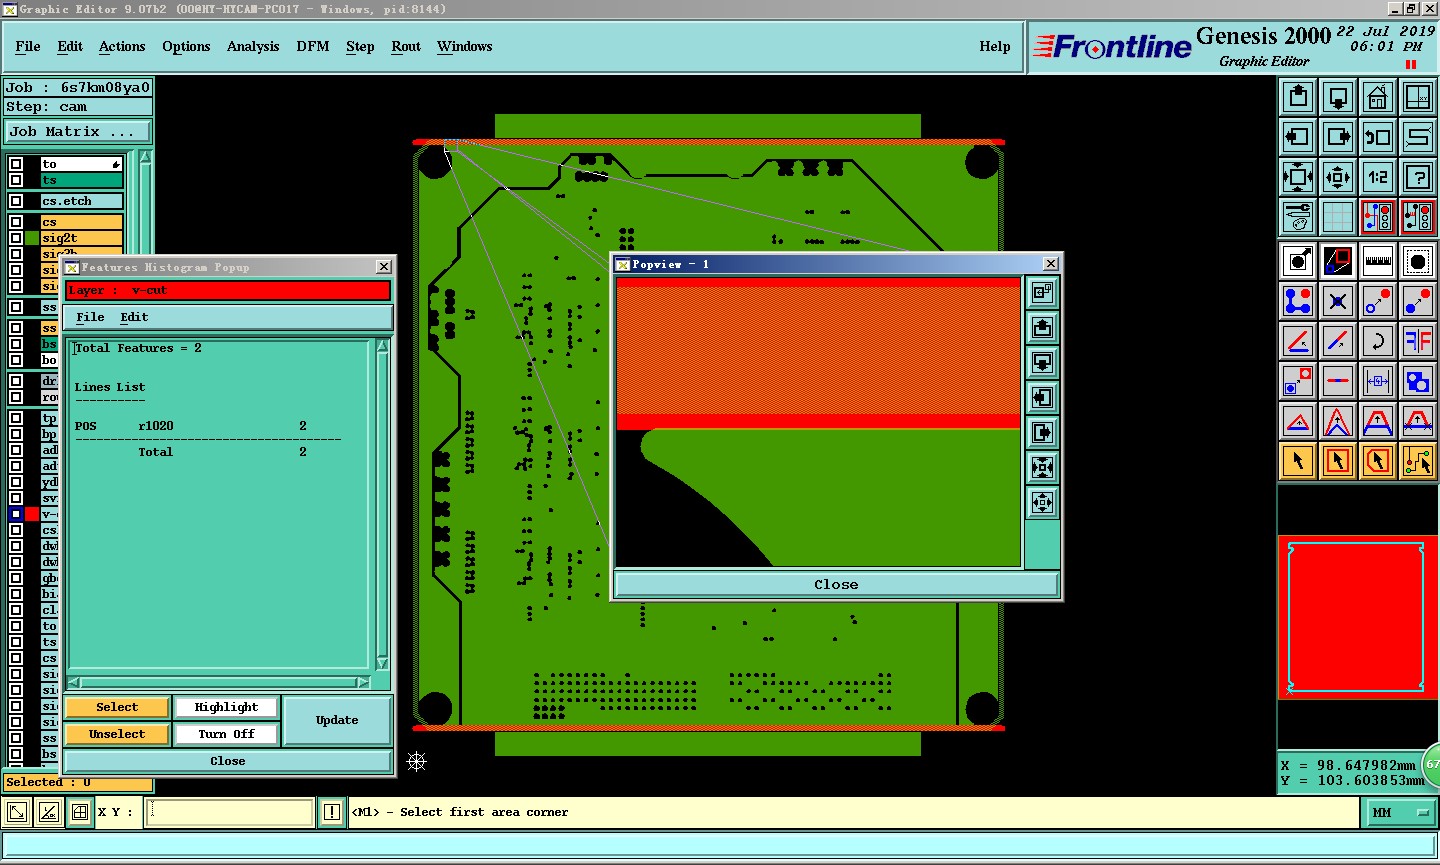Click the connected blue-red nodes icon
The height and width of the screenshot is (865, 1440).
coord(1298,301)
